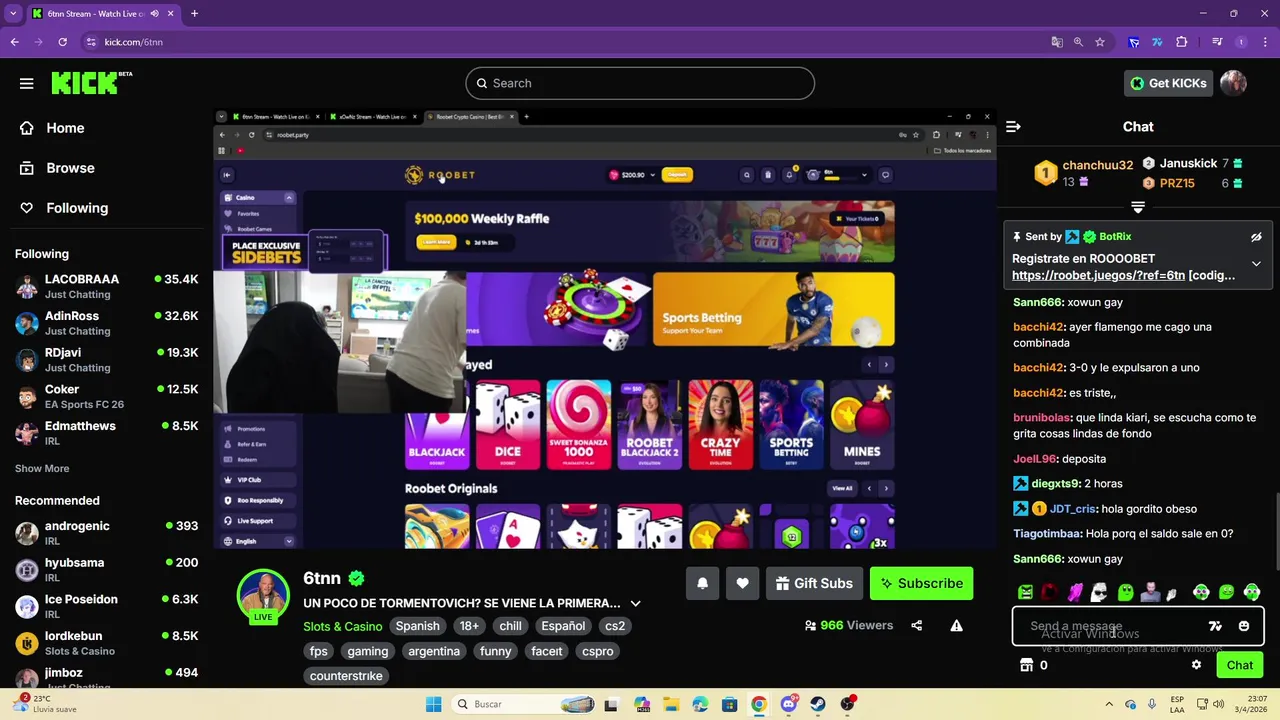Open the channel shop icon below chat
Viewport: 1280px width, 720px height.
pyautogui.click(x=1026, y=665)
